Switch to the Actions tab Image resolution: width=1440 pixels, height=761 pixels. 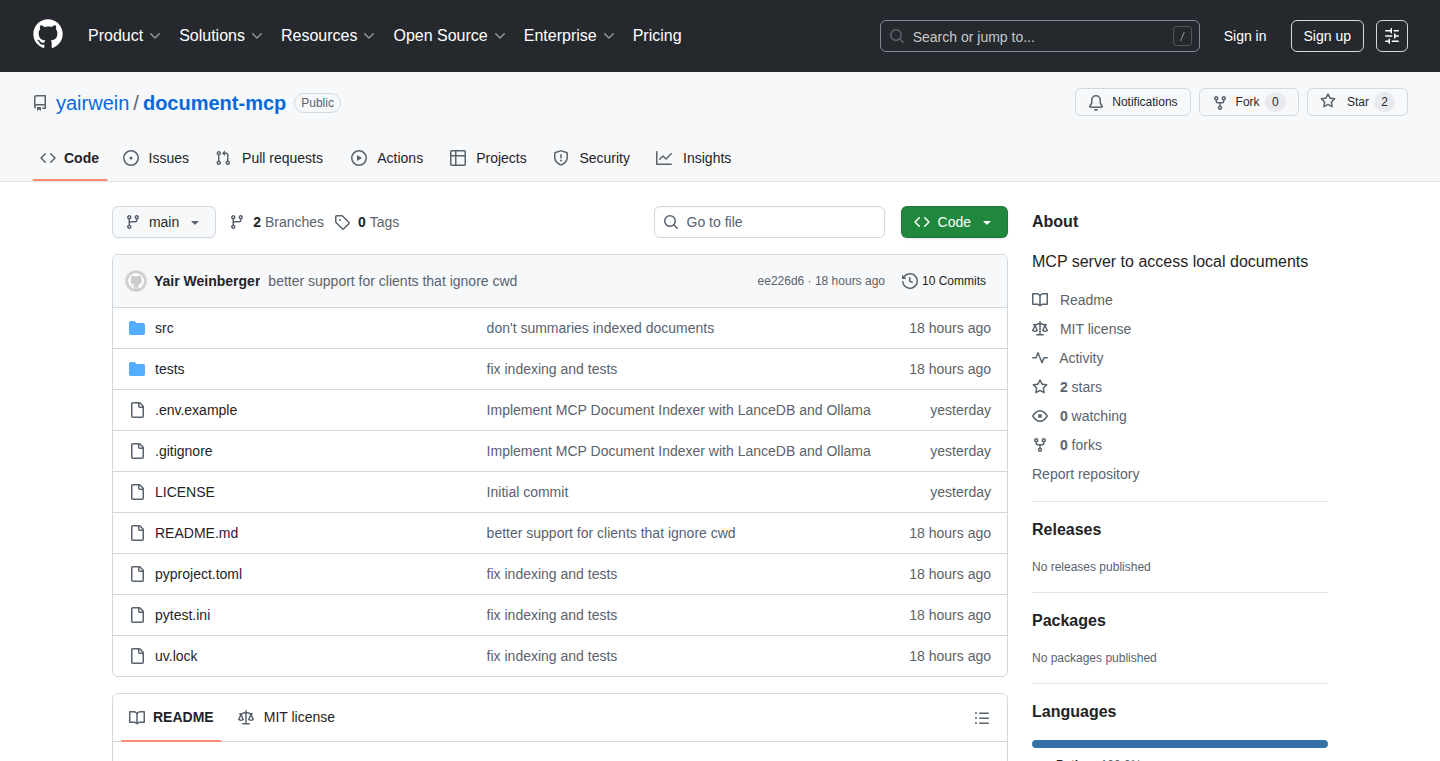point(387,158)
